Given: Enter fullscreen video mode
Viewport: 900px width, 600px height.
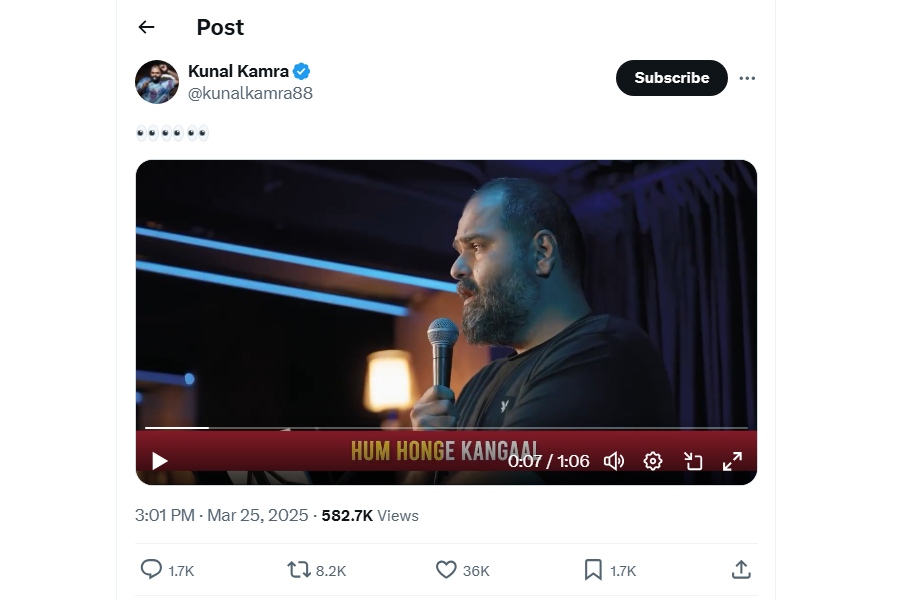Looking at the screenshot, I should tap(732, 461).
